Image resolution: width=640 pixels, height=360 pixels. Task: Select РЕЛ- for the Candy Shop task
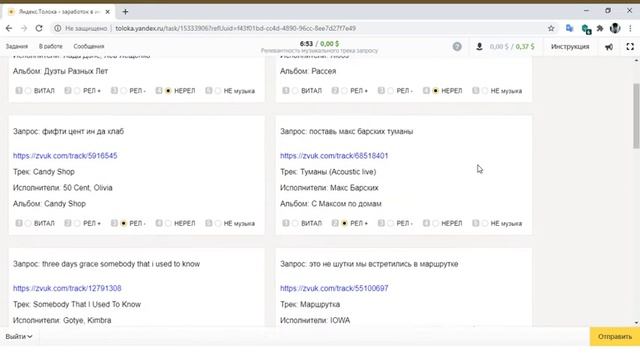[124, 223]
